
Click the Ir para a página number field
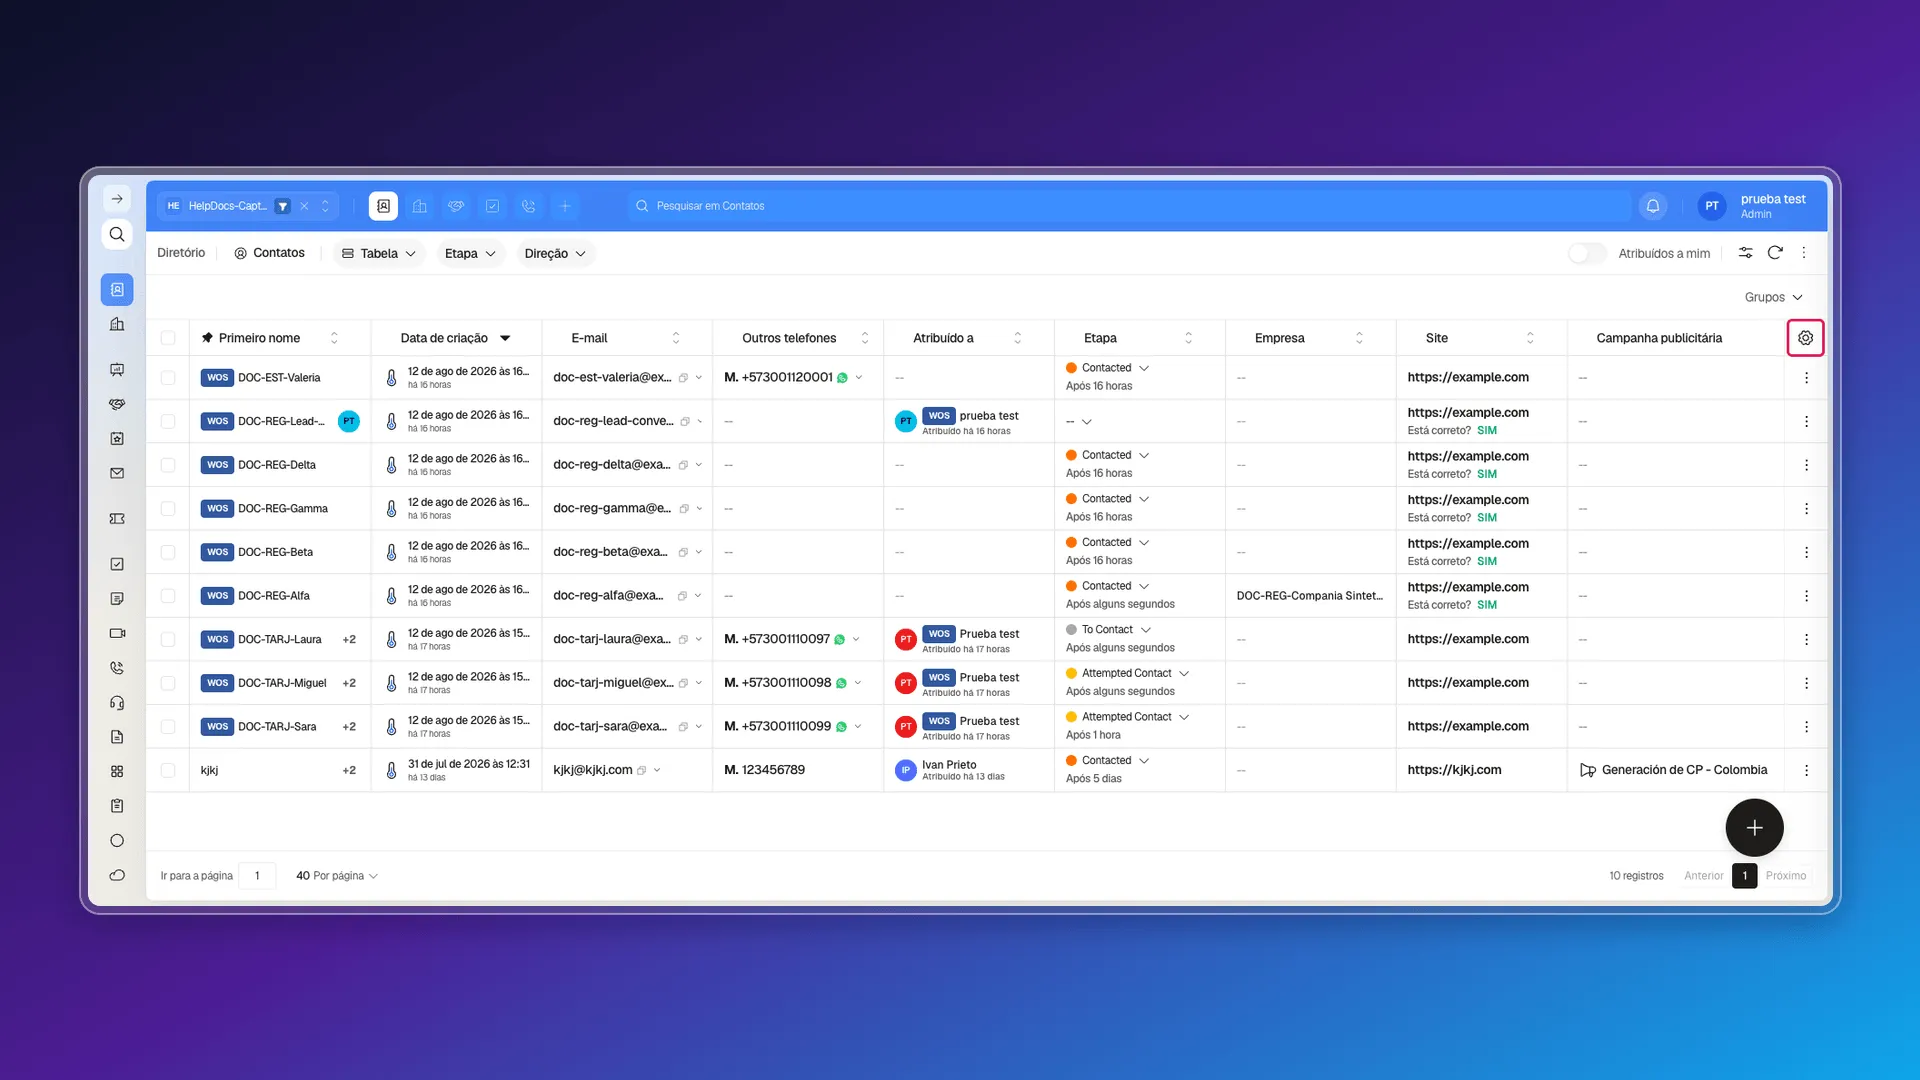[257, 876]
